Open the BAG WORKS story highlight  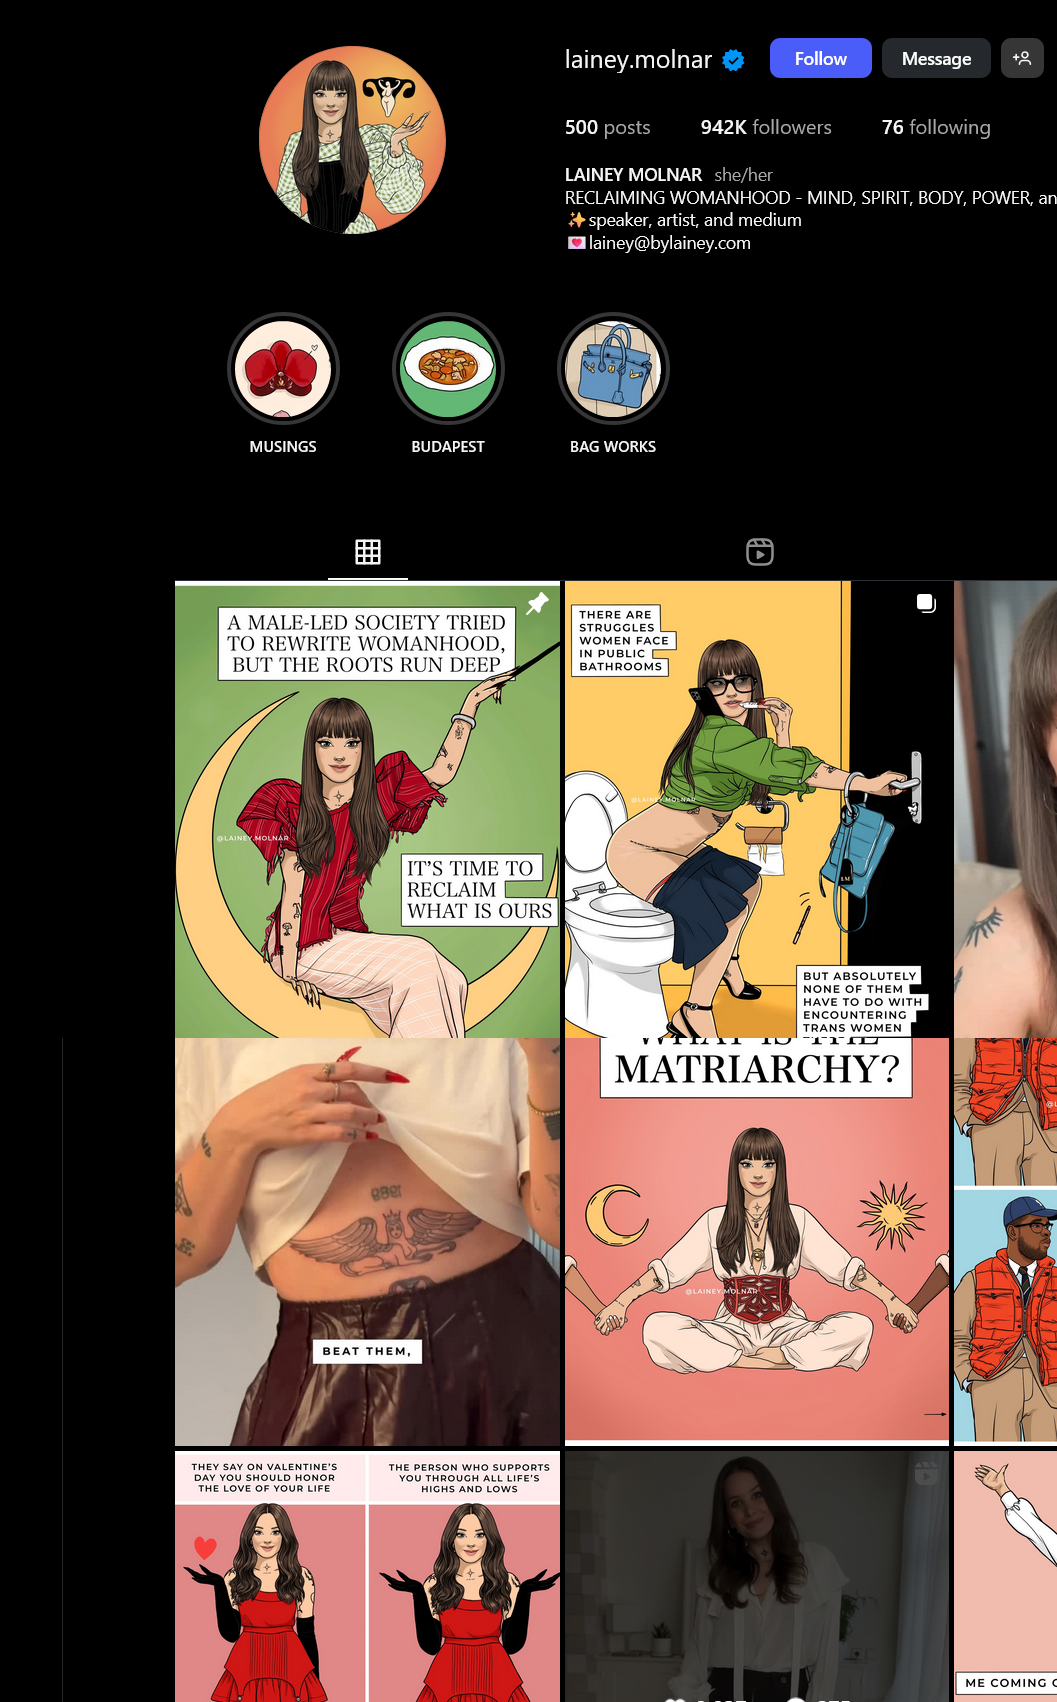coord(613,369)
